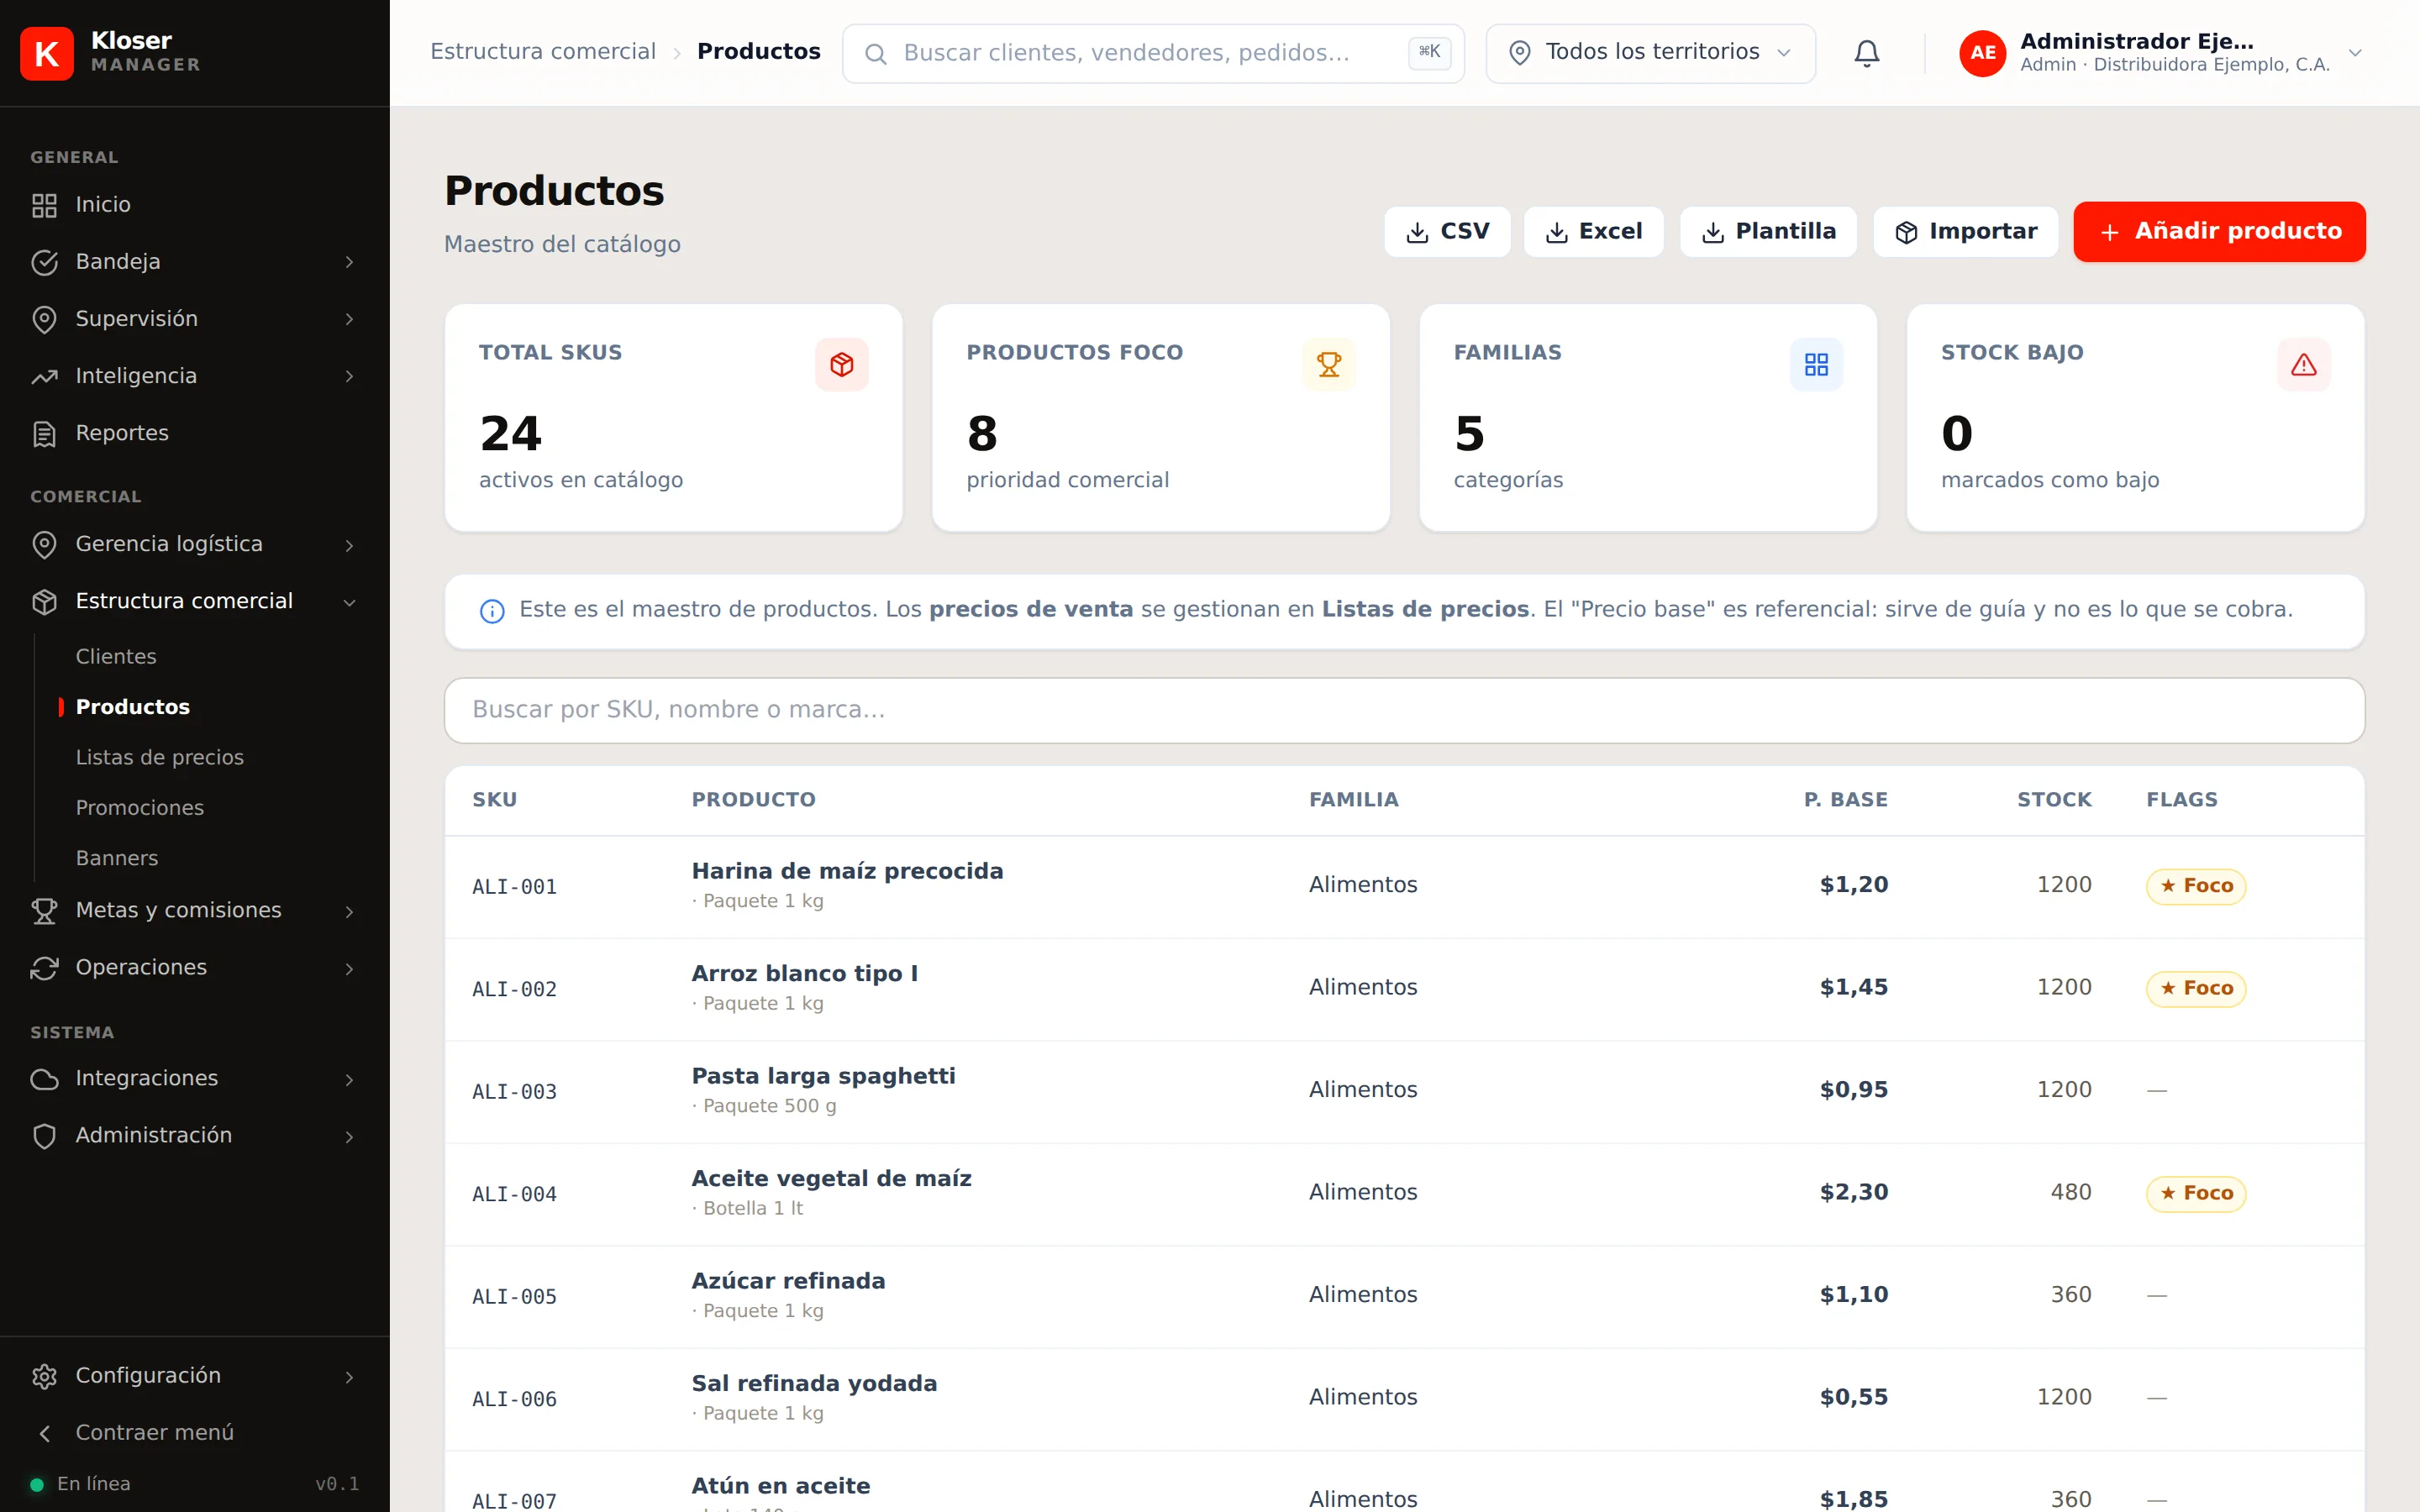Click the AE user avatar

(1983, 53)
